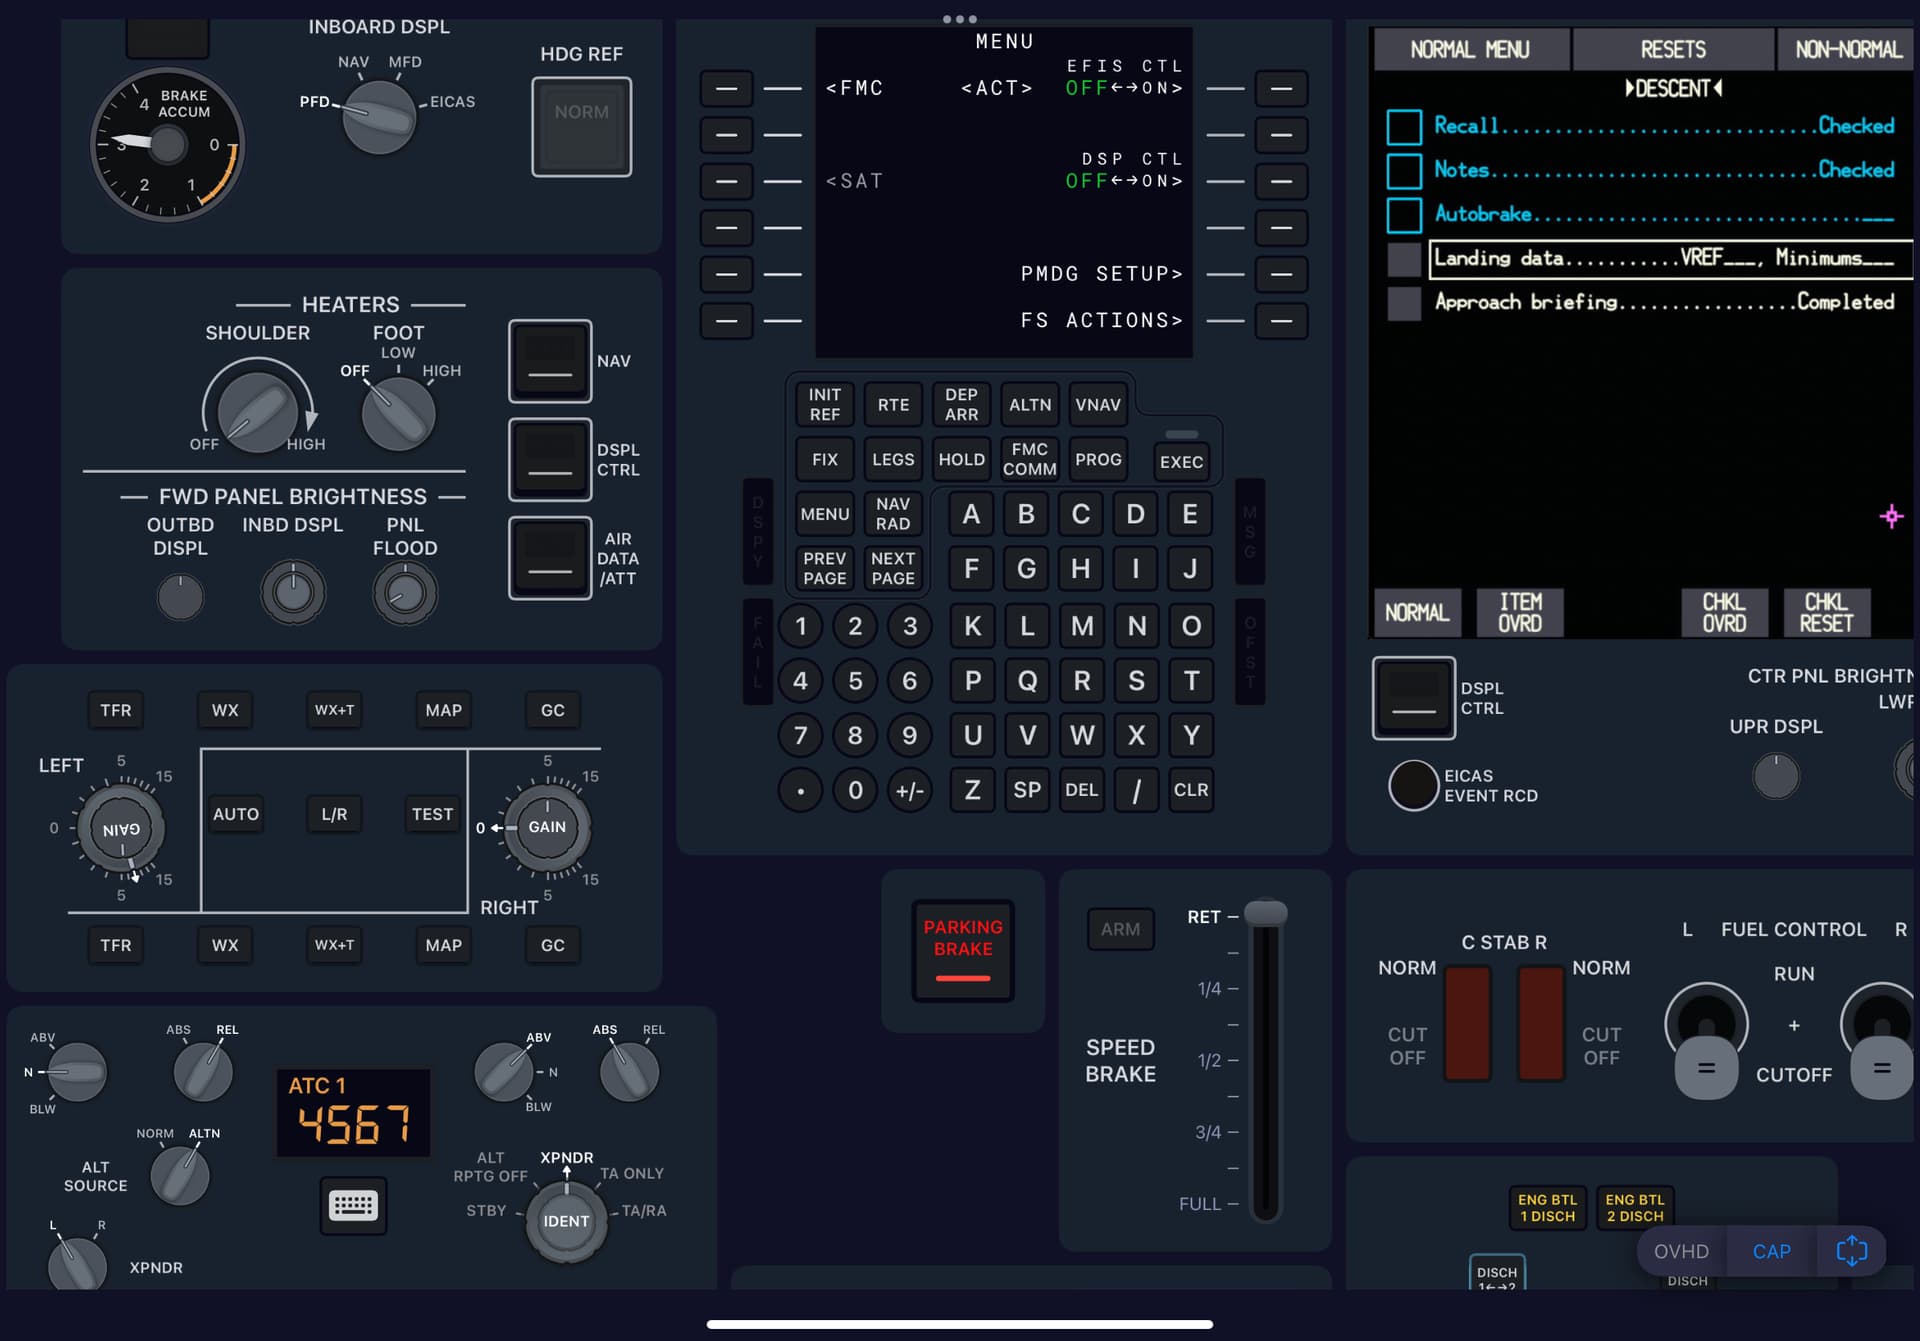Click the ATC 1 transponder code display
The height and width of the screenshot is (1341, 1920).
click(353, 1113)
